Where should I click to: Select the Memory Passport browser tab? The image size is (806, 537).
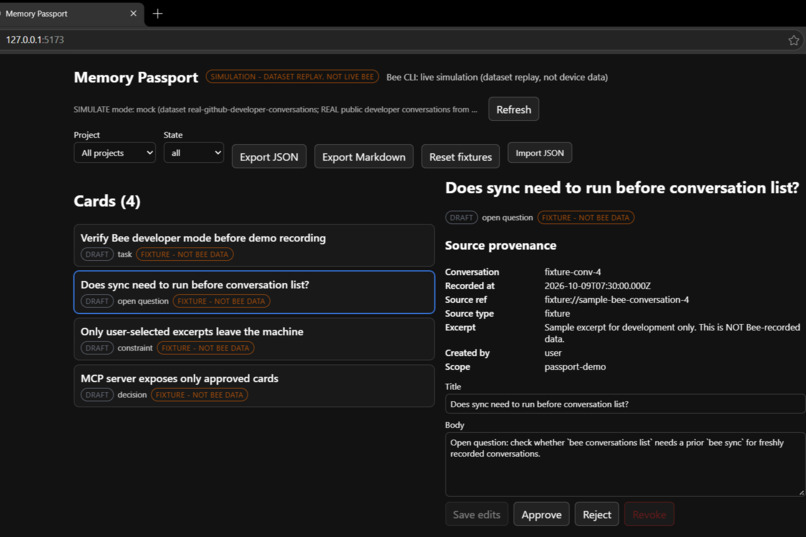click(x=69, y=14)
